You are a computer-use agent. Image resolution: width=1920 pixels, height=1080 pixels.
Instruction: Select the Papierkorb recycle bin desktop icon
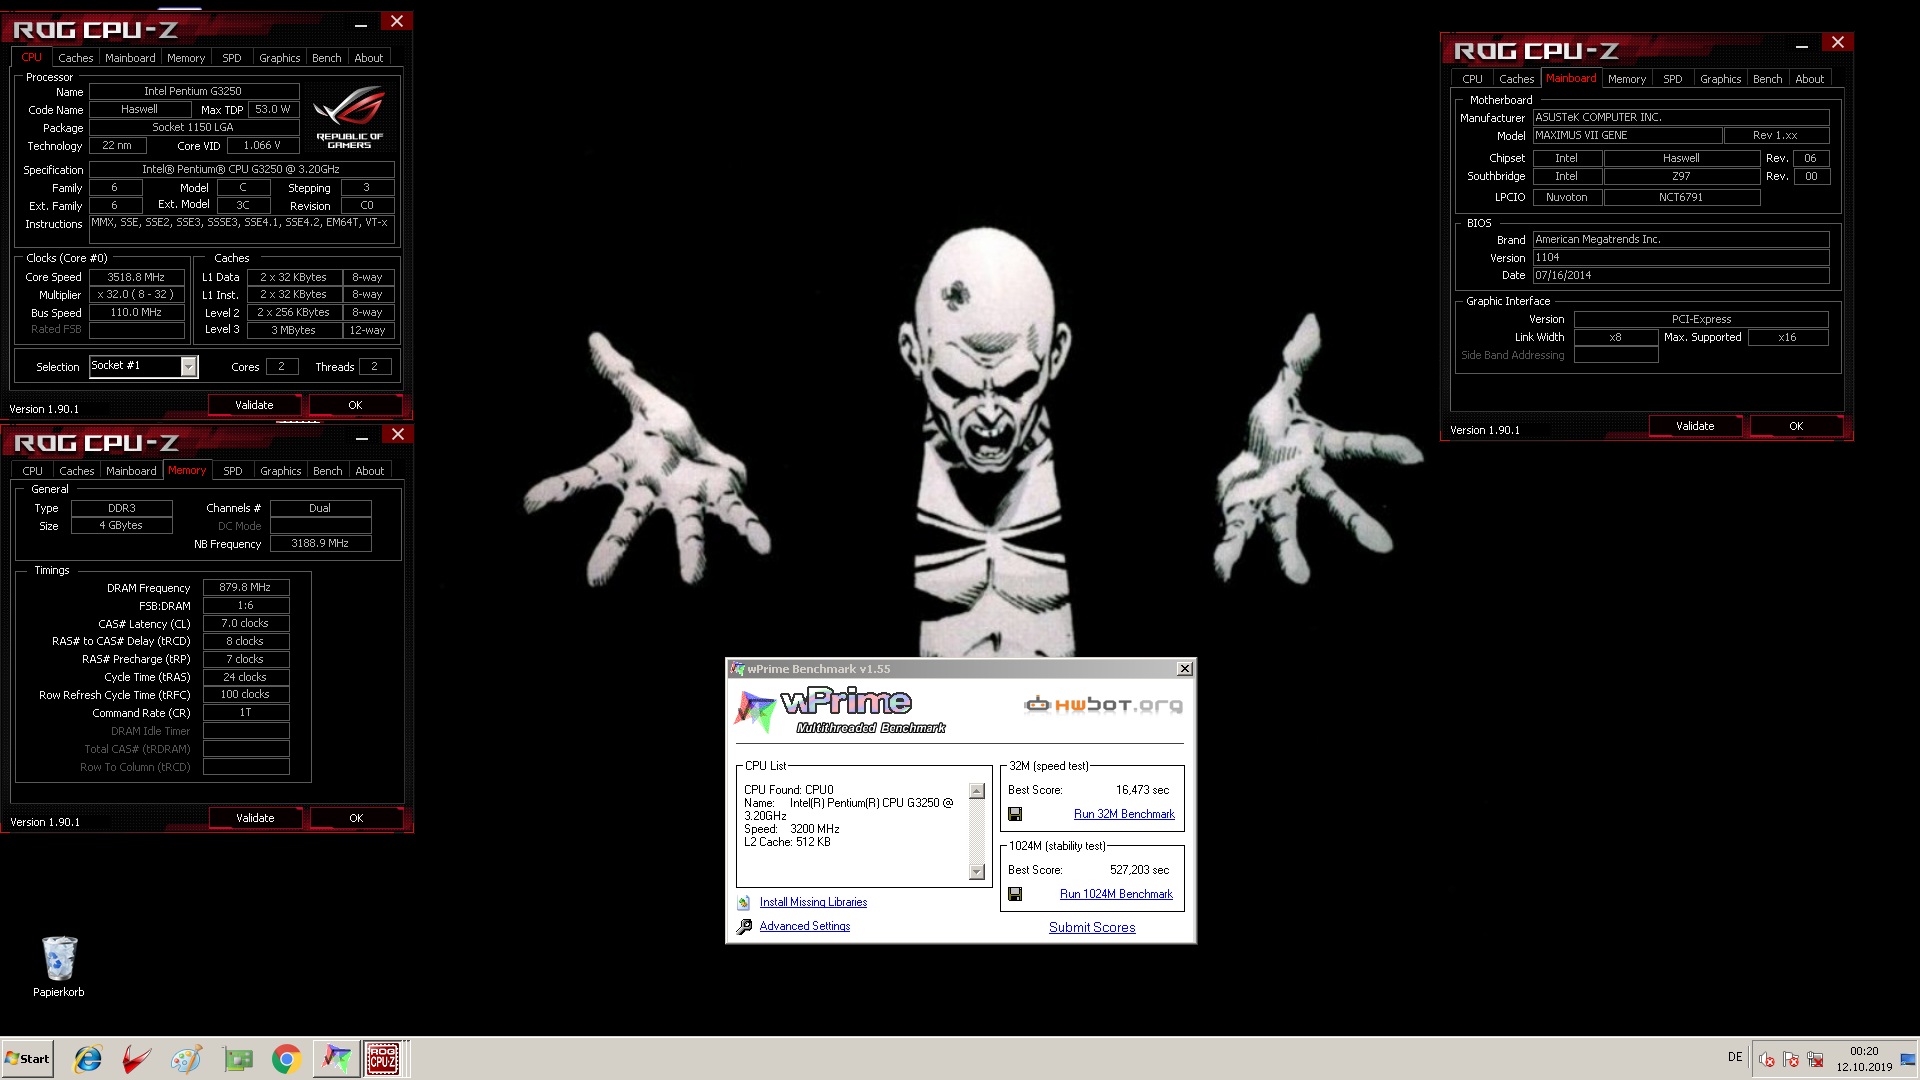click(x=59, y=967)
